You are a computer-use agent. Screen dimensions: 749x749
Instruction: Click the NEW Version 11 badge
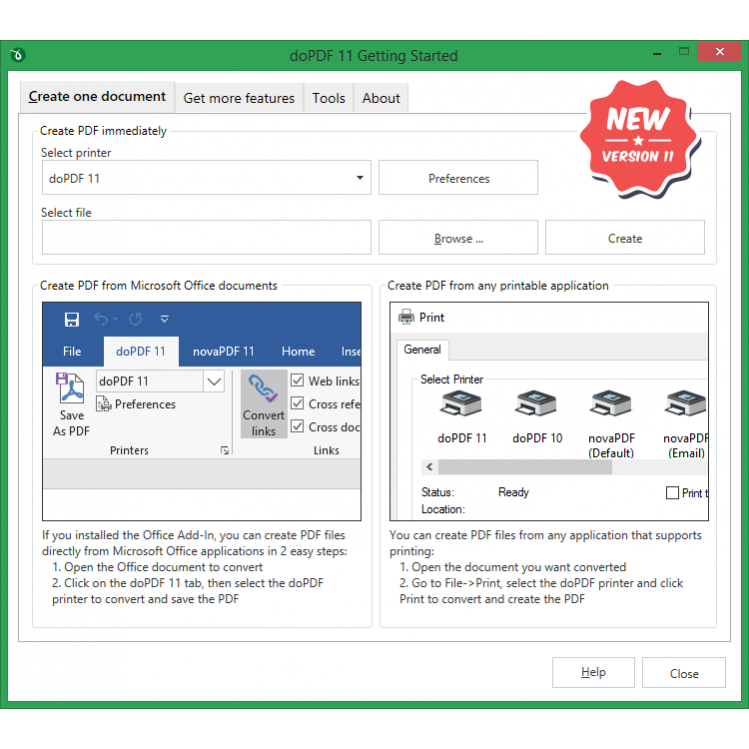pos(639,139)
